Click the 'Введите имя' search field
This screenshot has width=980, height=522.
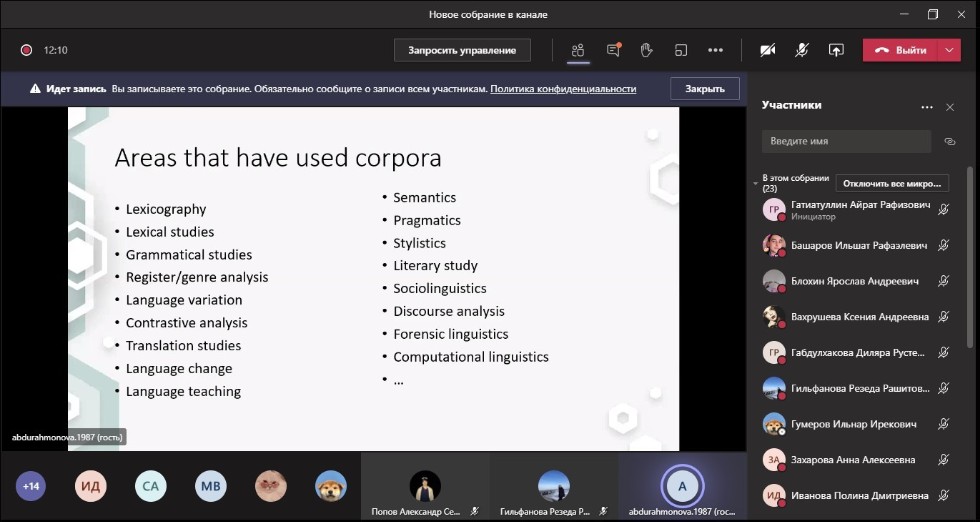point(845,141)
